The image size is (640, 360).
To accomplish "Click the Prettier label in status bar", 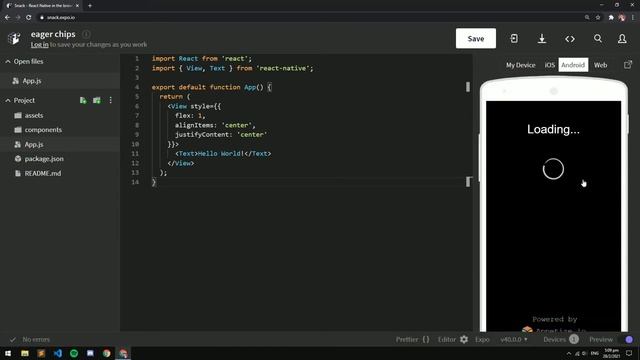I will tap(407, 339).
